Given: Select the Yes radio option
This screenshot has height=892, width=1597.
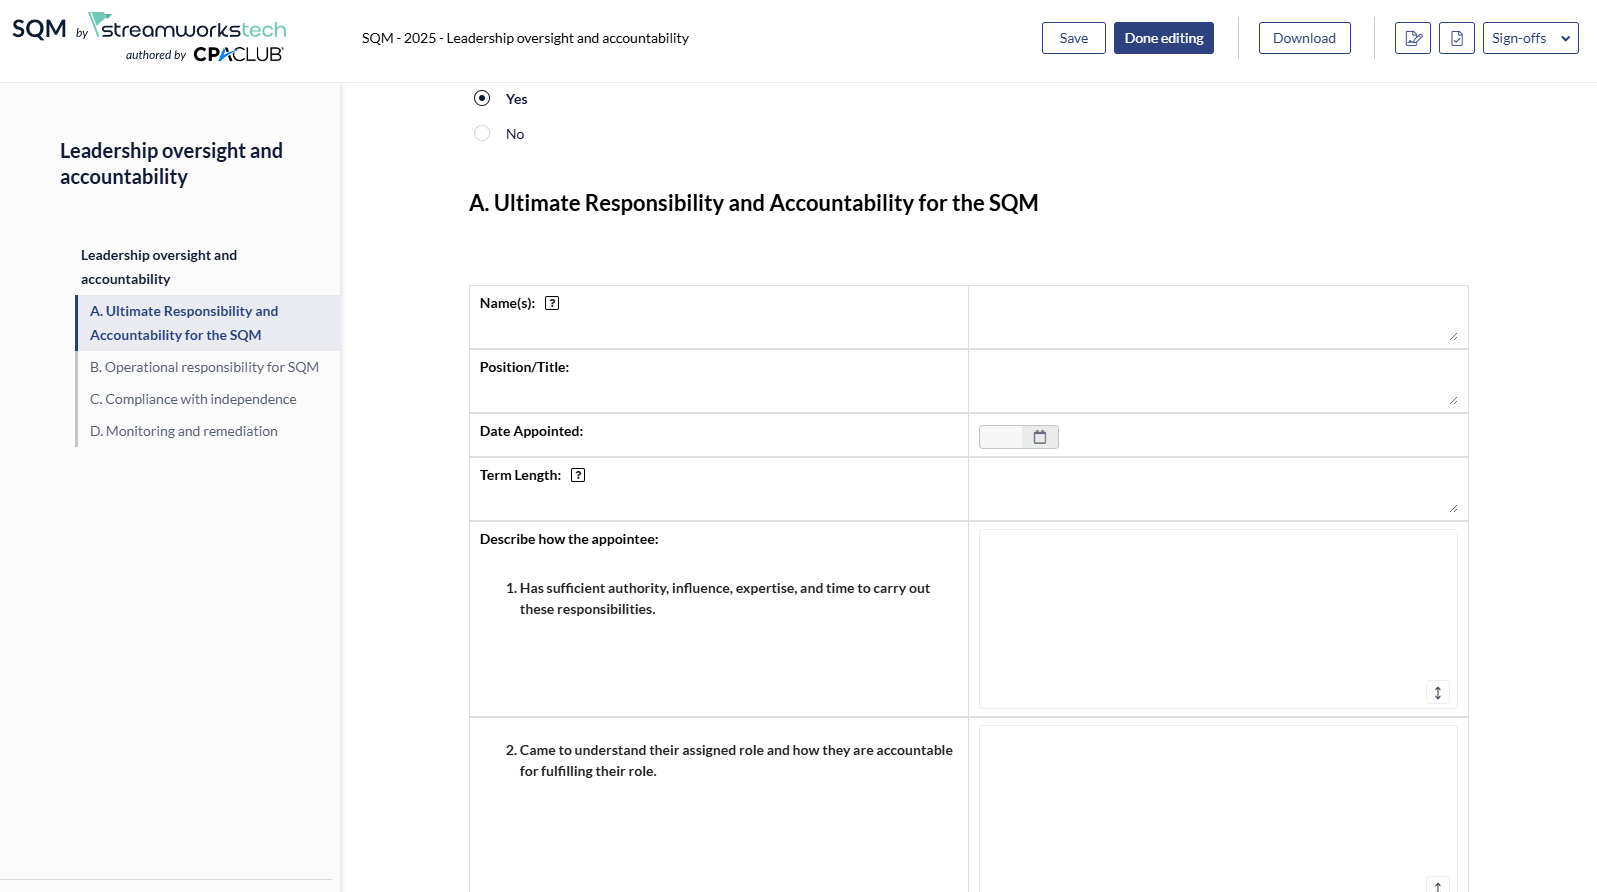Looking at the screenshot, I should 482,98.
